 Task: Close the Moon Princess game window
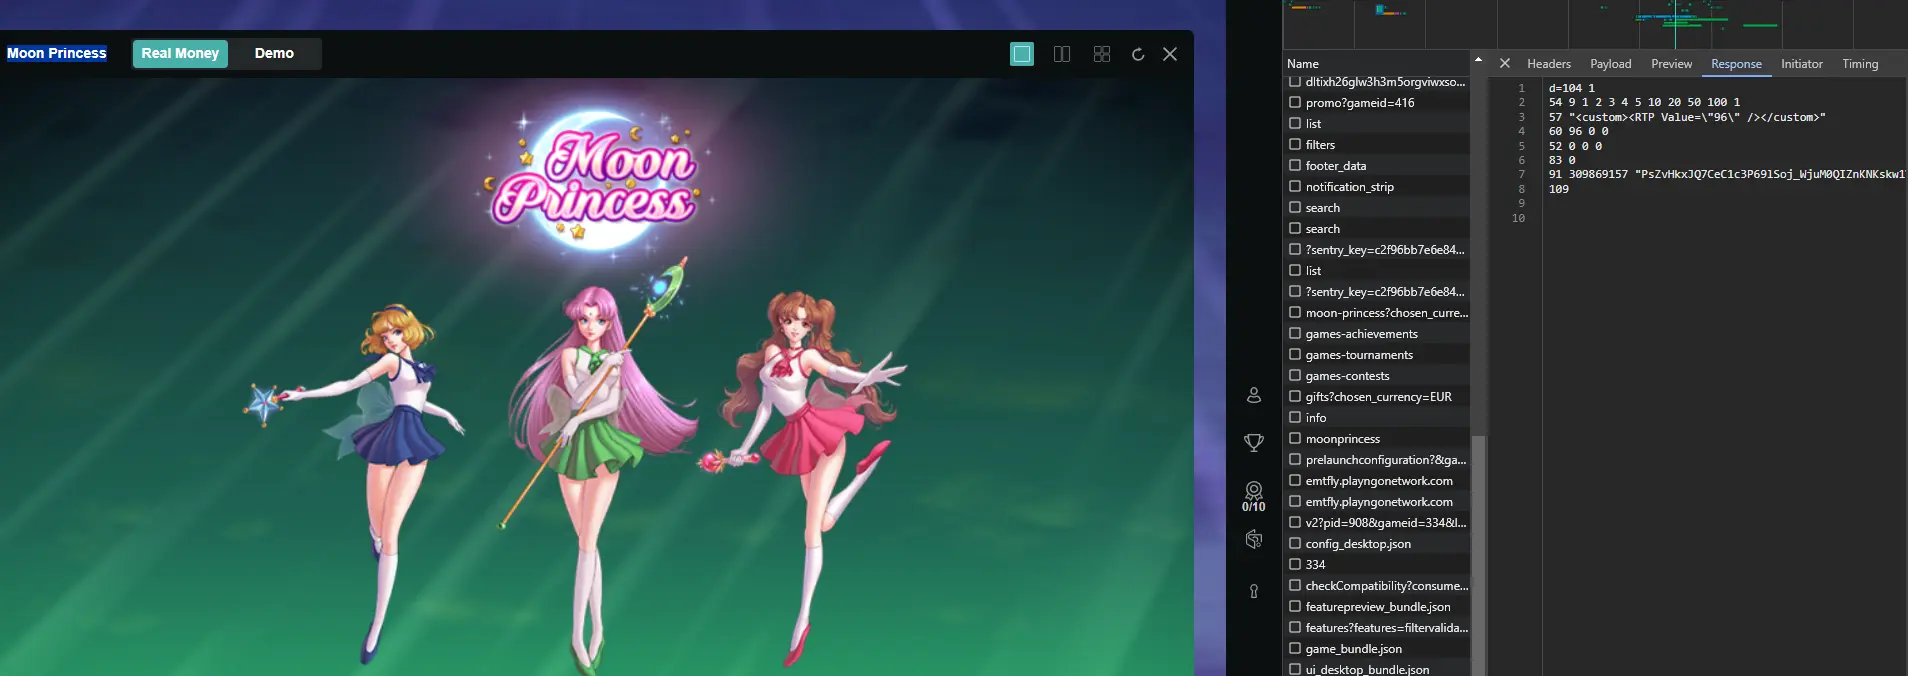(1170, 54)
